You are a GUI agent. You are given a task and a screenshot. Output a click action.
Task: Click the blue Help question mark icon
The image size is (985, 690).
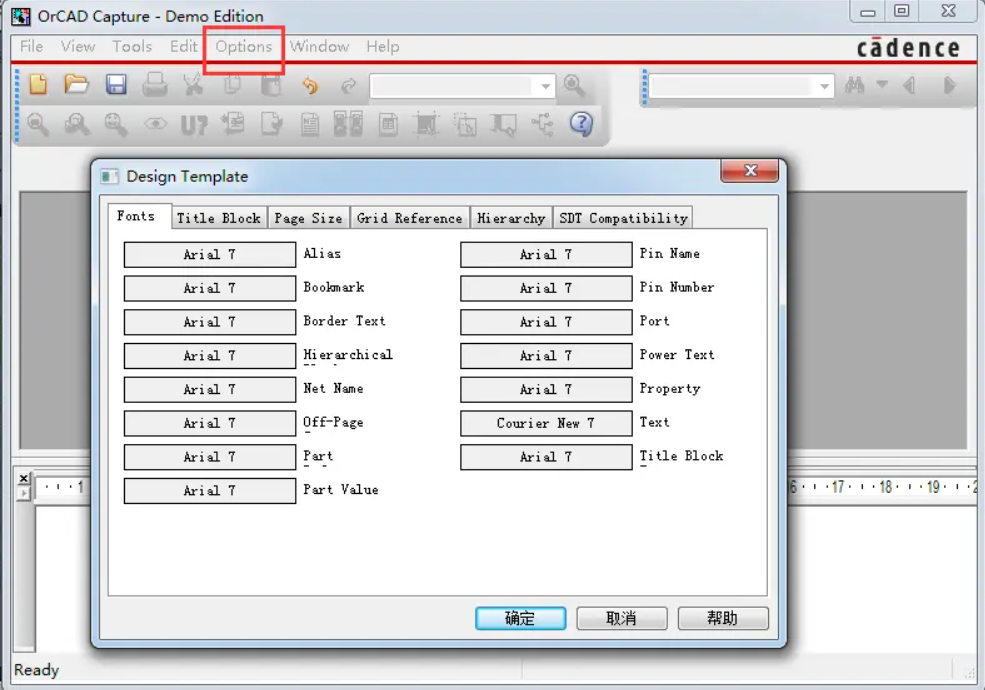pos(582,124)
